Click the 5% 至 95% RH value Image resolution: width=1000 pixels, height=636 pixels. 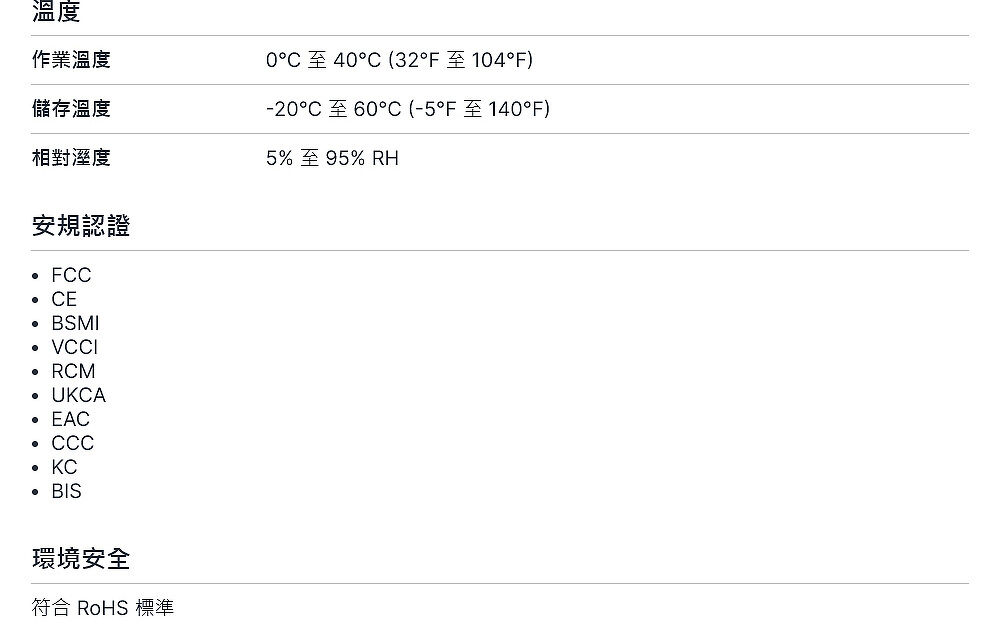(x=332, y=158)
